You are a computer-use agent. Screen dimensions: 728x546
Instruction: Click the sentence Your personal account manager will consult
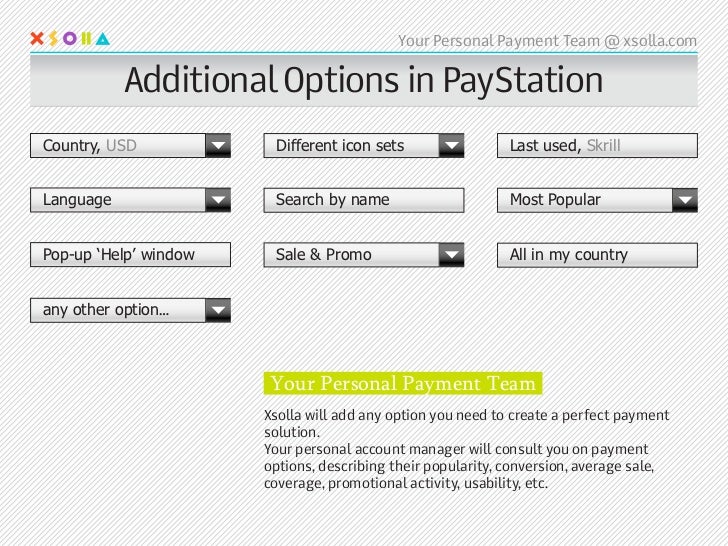pos(459,466)
